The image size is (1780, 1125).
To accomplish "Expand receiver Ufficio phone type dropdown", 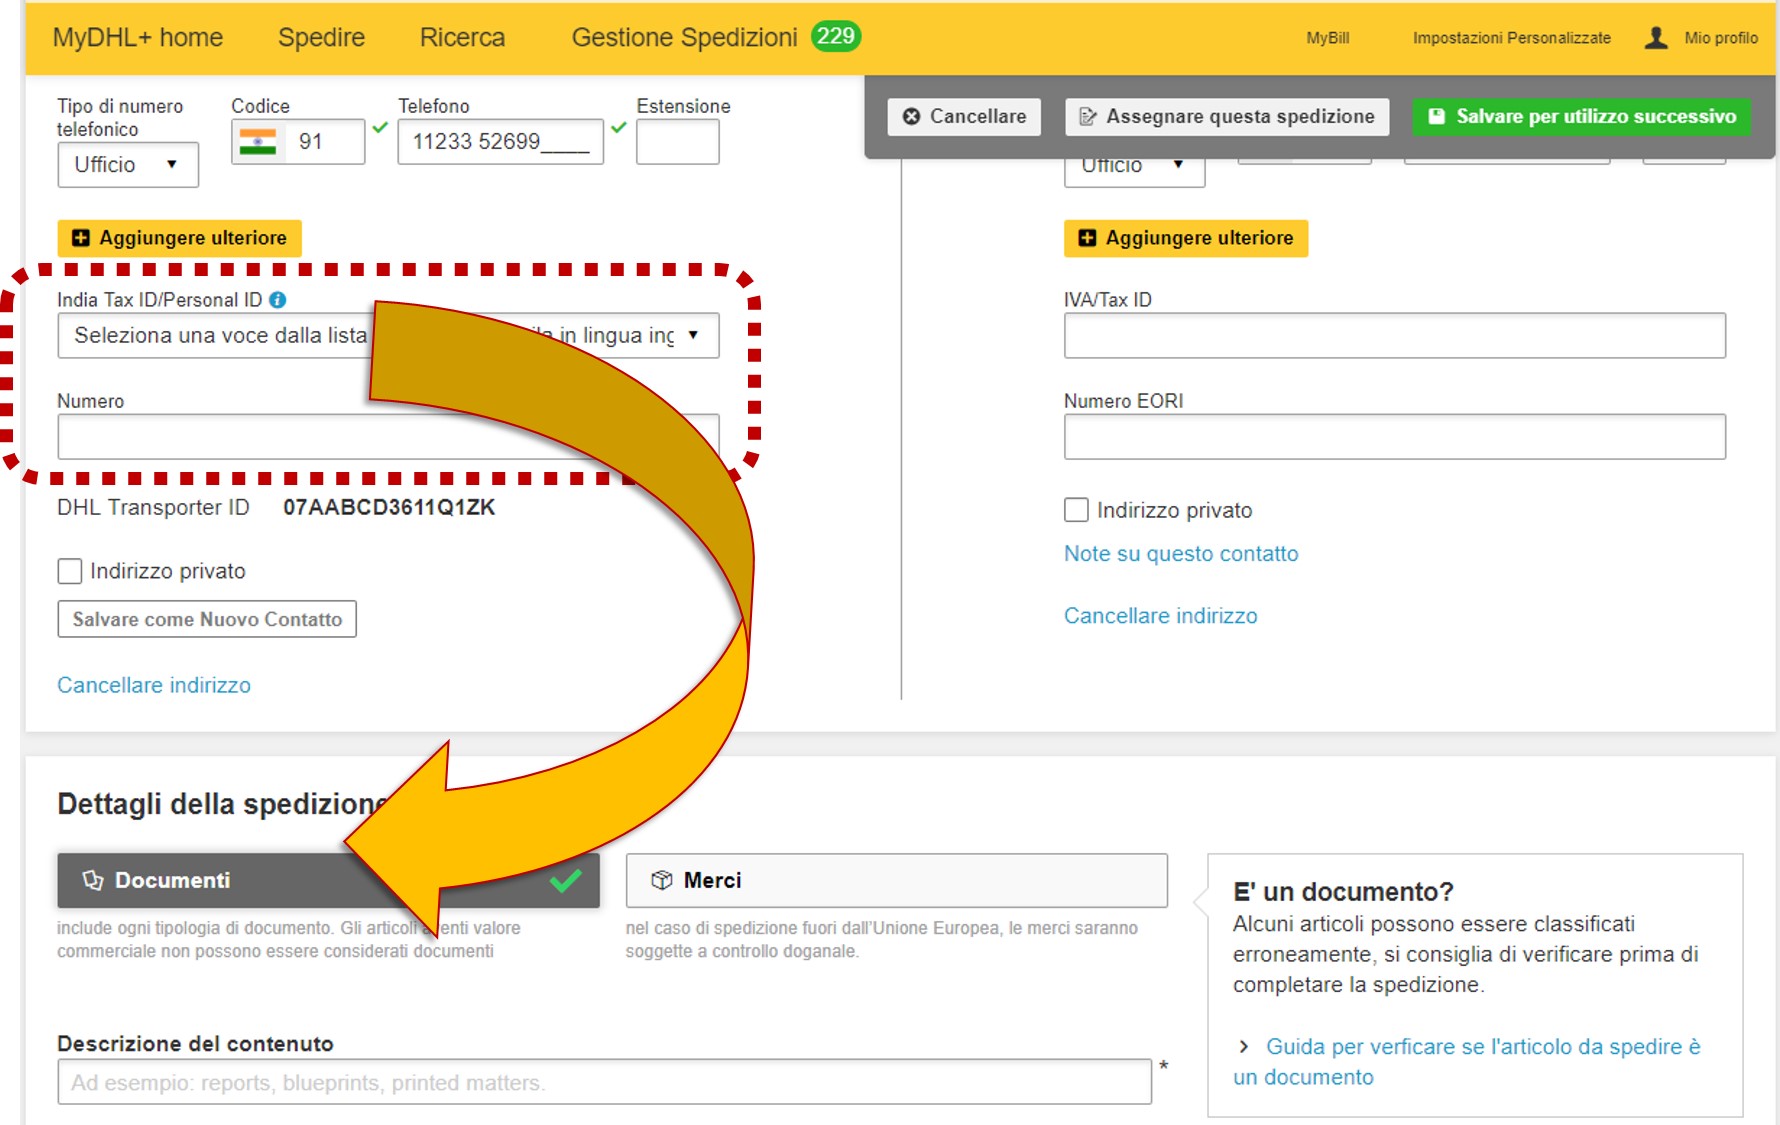I will 1134,166.
